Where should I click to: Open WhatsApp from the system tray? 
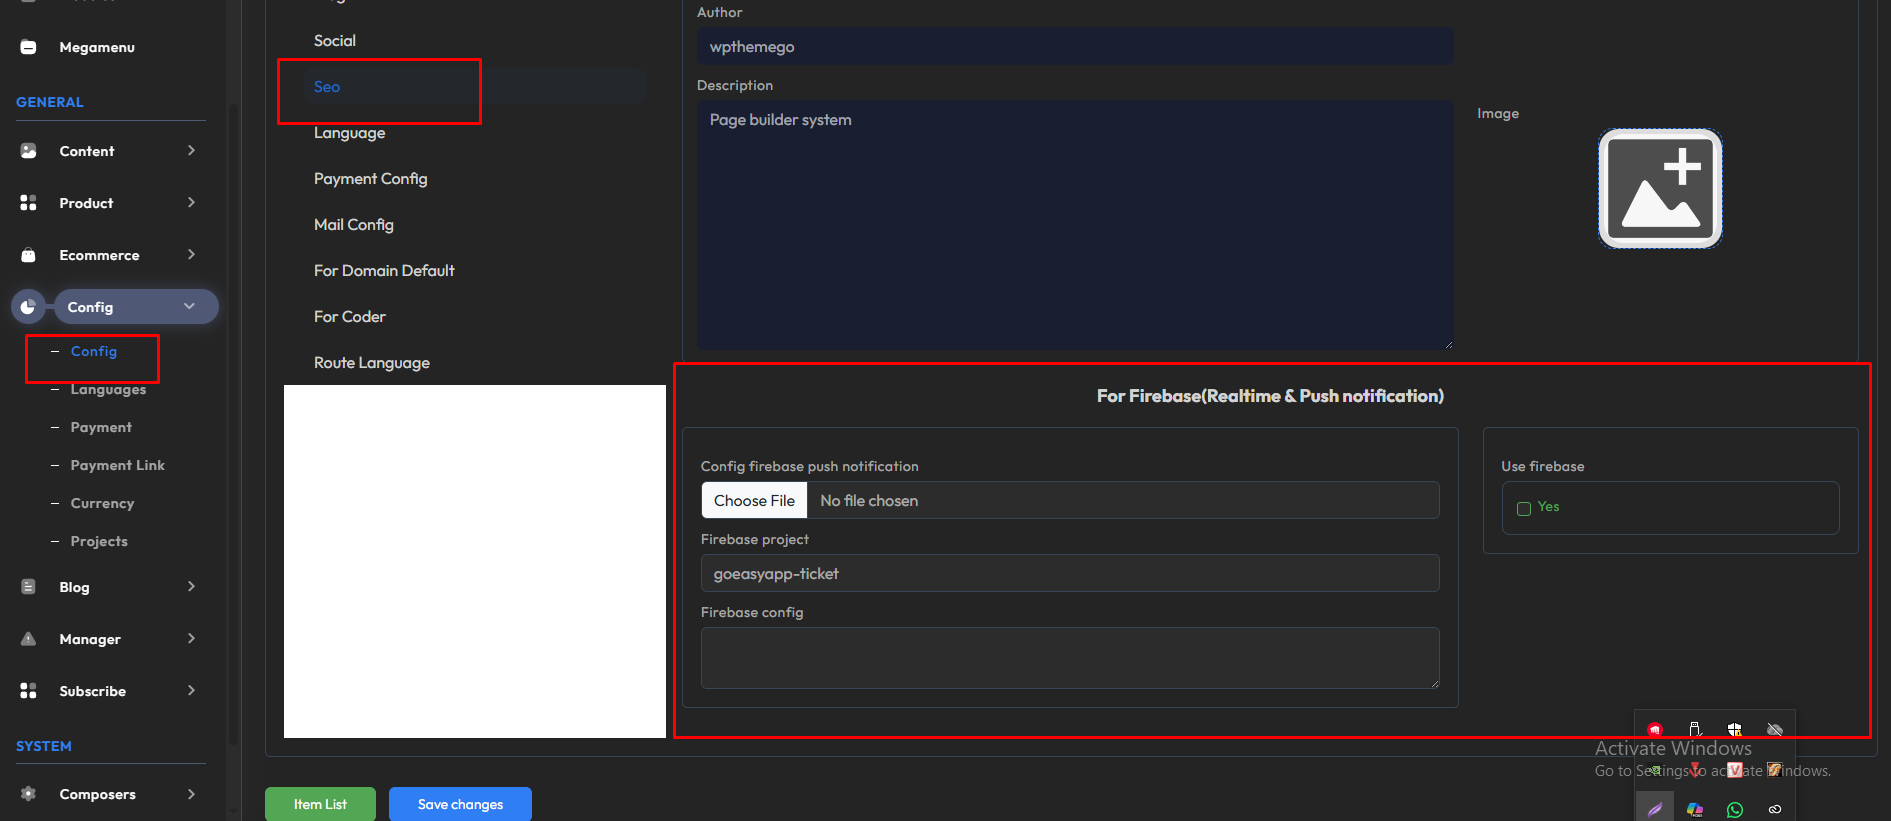[1735, 810]
